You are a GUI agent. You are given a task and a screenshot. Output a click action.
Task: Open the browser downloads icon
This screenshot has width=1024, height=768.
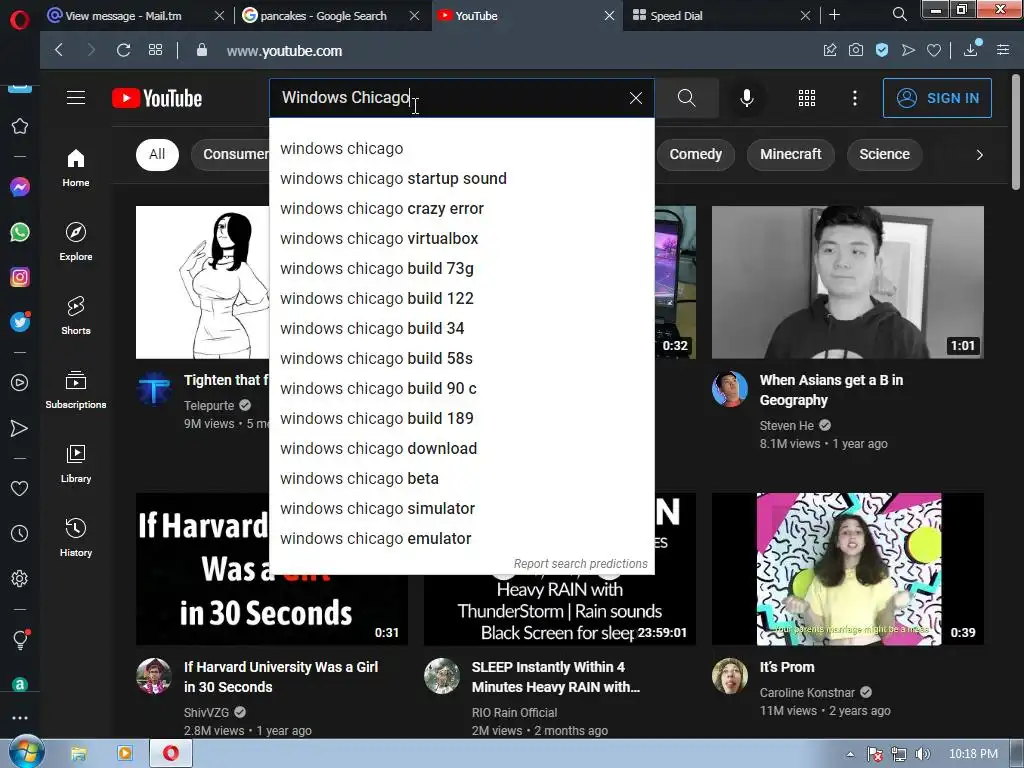[x=971, y=49]
